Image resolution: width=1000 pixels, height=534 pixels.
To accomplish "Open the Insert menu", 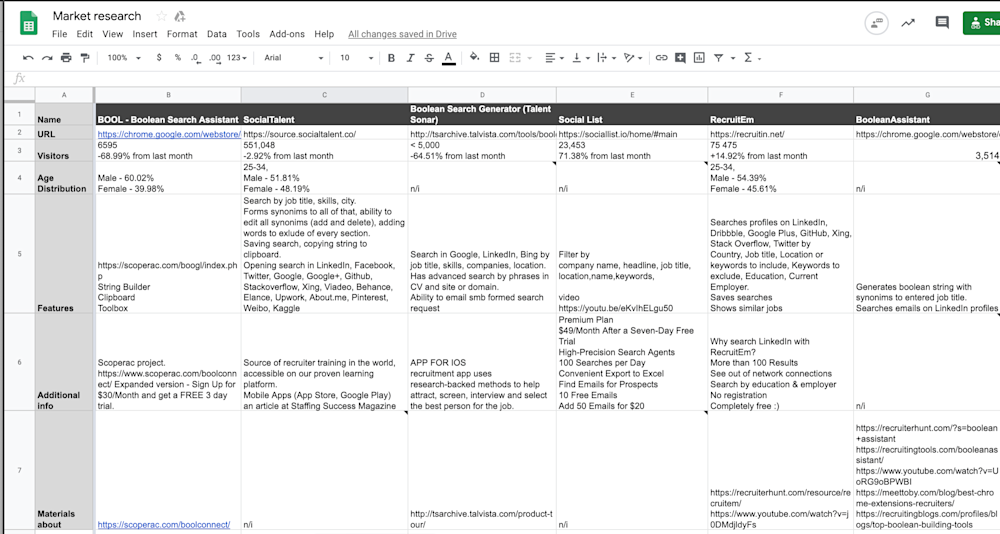I will 145,34.
